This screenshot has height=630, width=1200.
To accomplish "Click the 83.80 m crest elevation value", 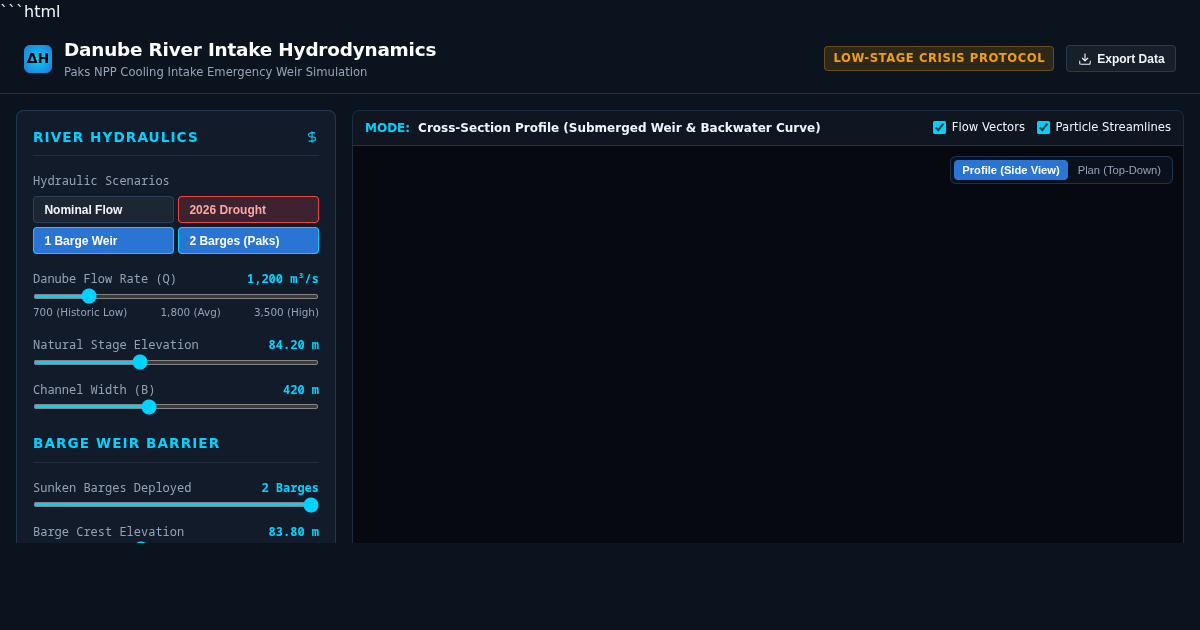I will tap(294, 532).
